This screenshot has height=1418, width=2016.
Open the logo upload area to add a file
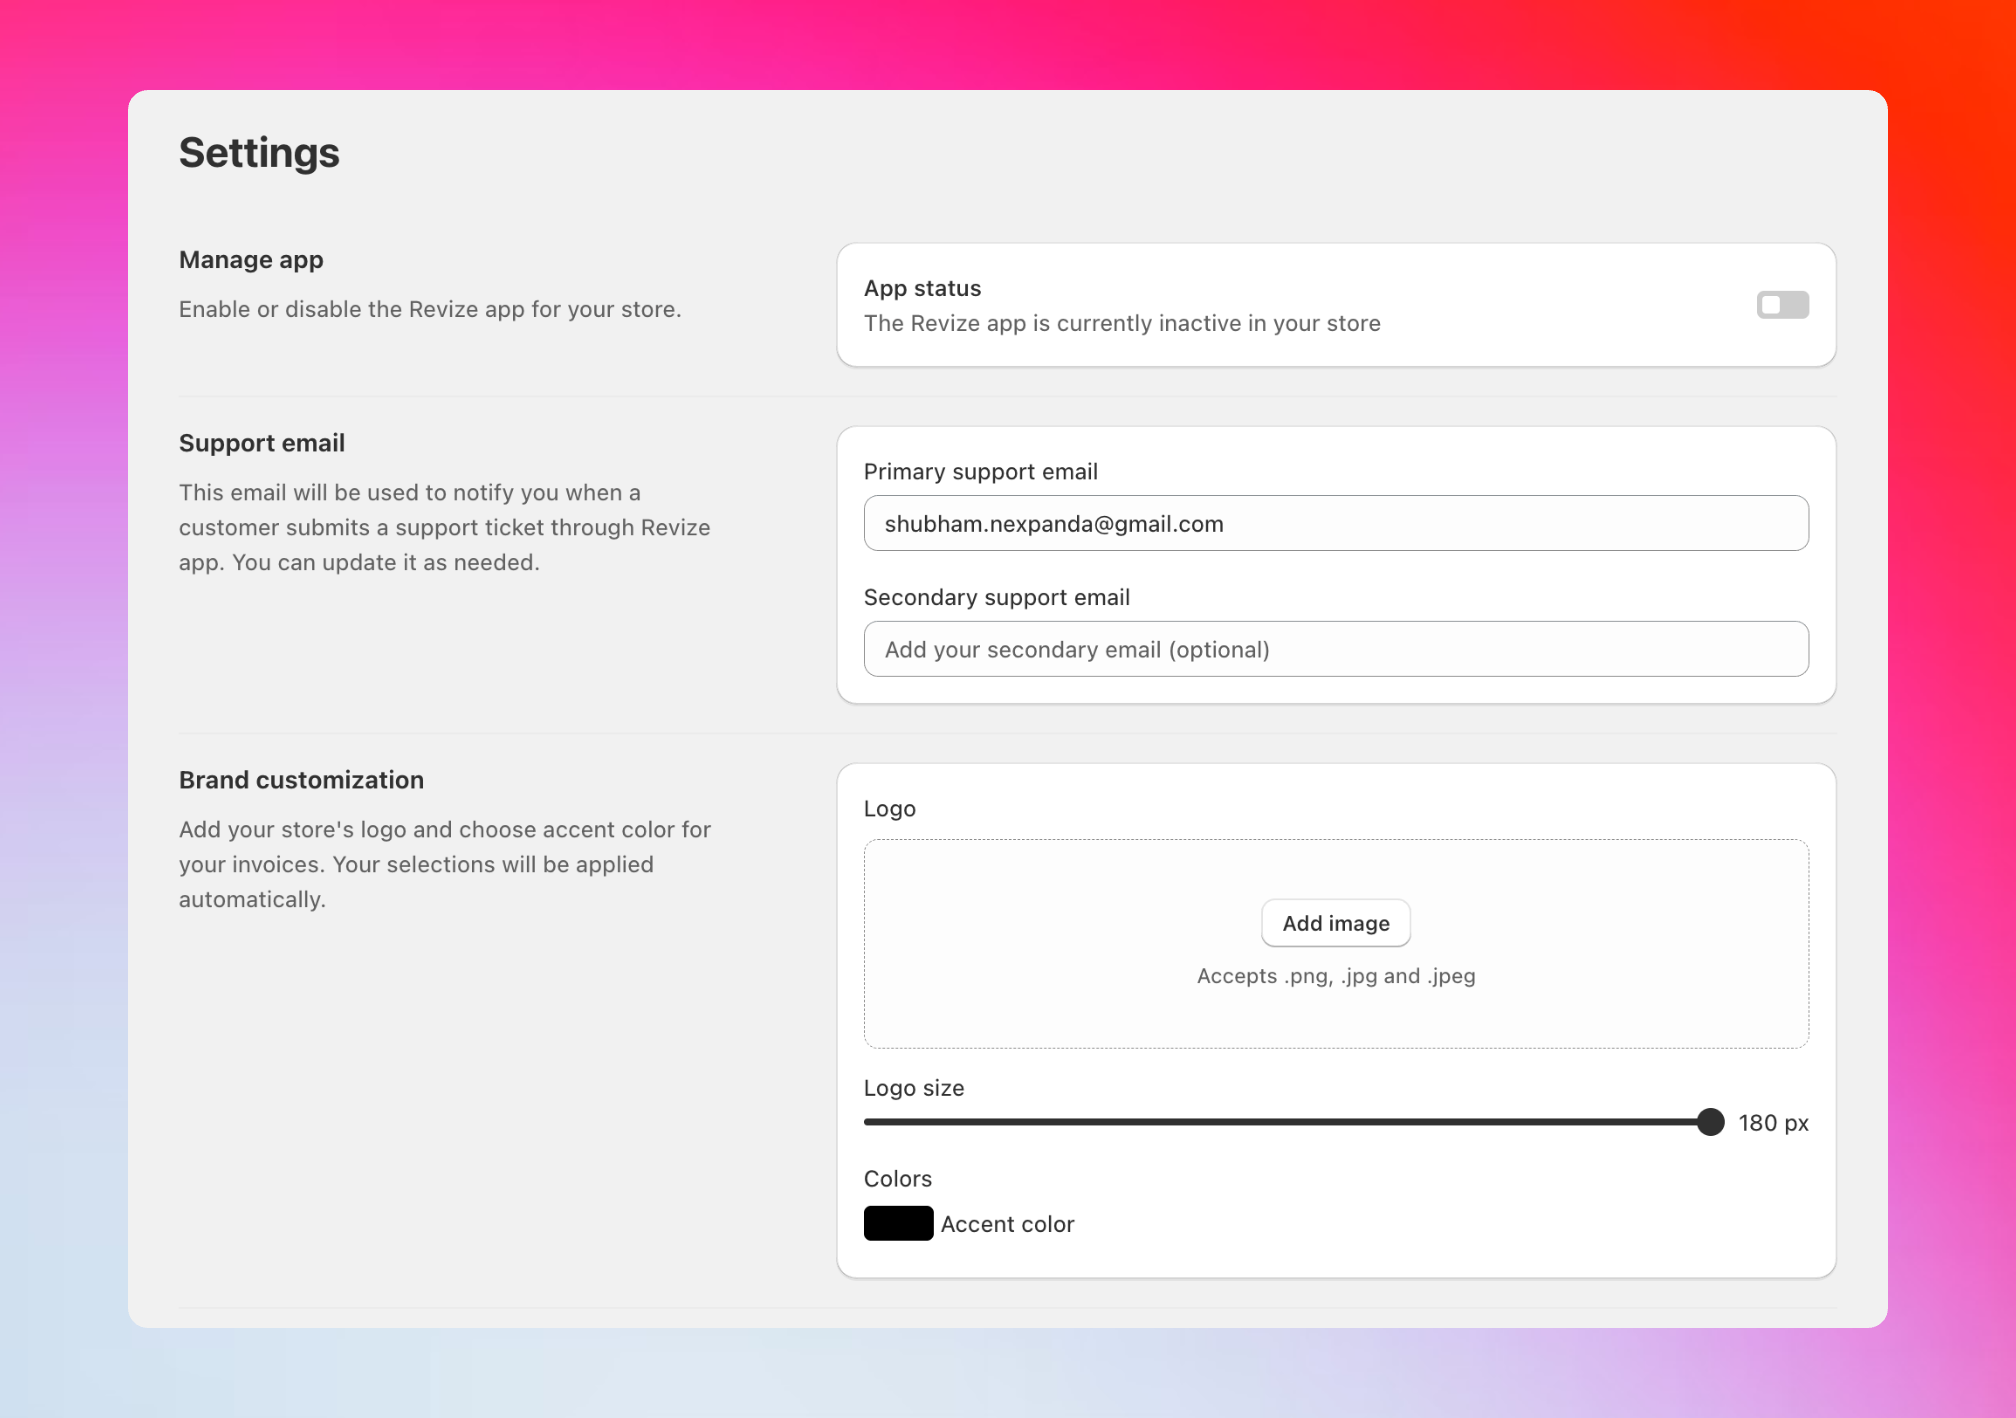click(1335, 923)
